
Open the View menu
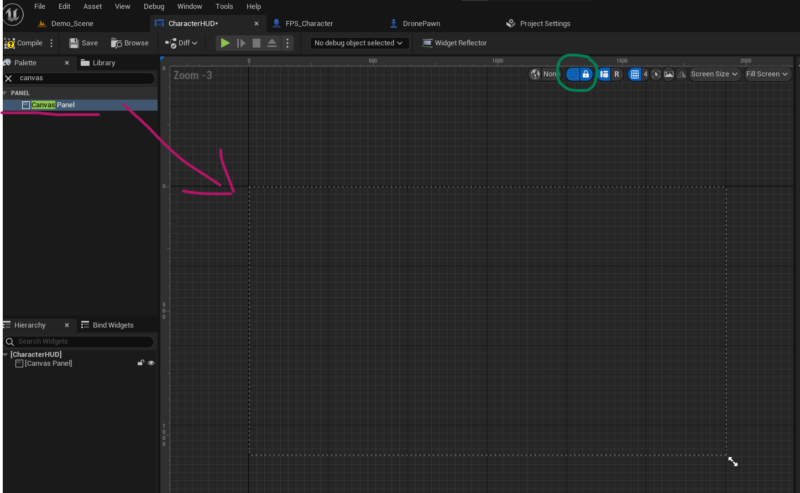[122, 7]
